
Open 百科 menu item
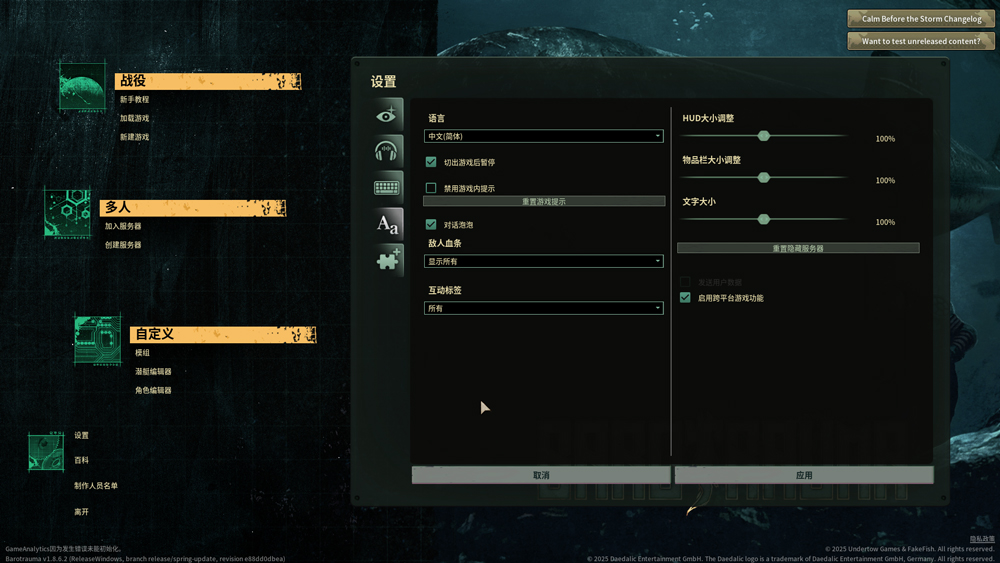pos(81,460)
